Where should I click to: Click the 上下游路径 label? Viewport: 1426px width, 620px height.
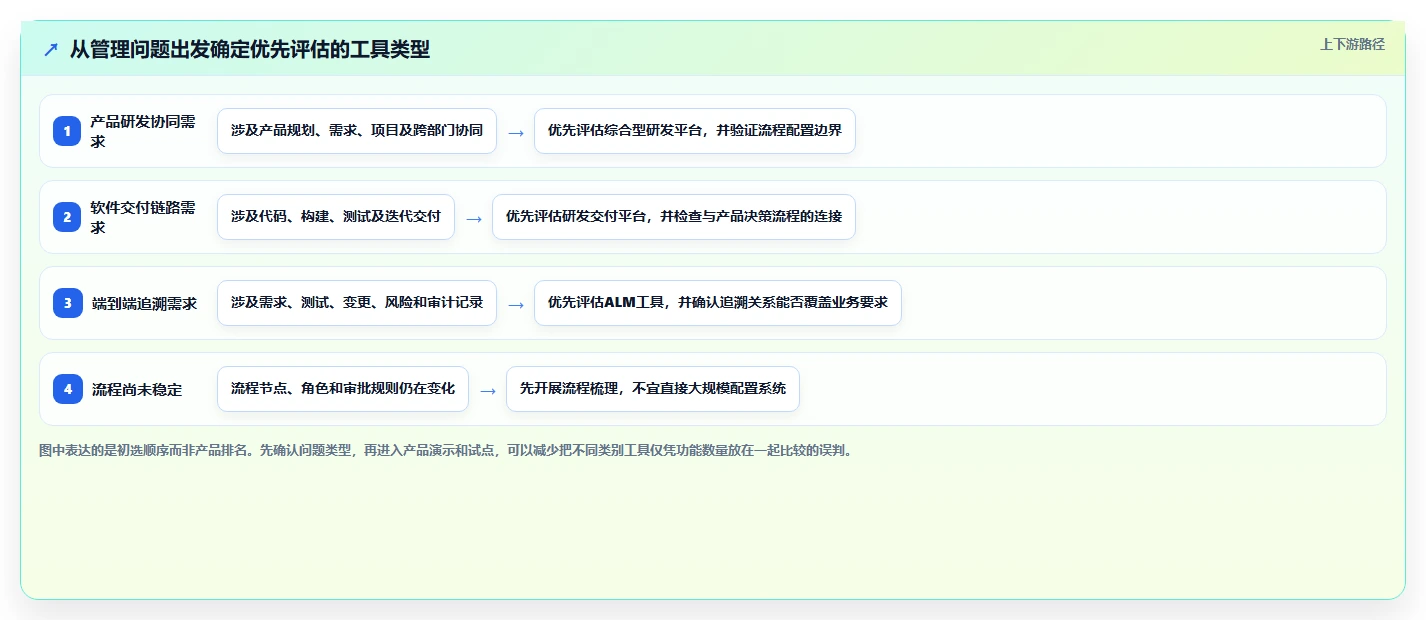(1352, 44)
